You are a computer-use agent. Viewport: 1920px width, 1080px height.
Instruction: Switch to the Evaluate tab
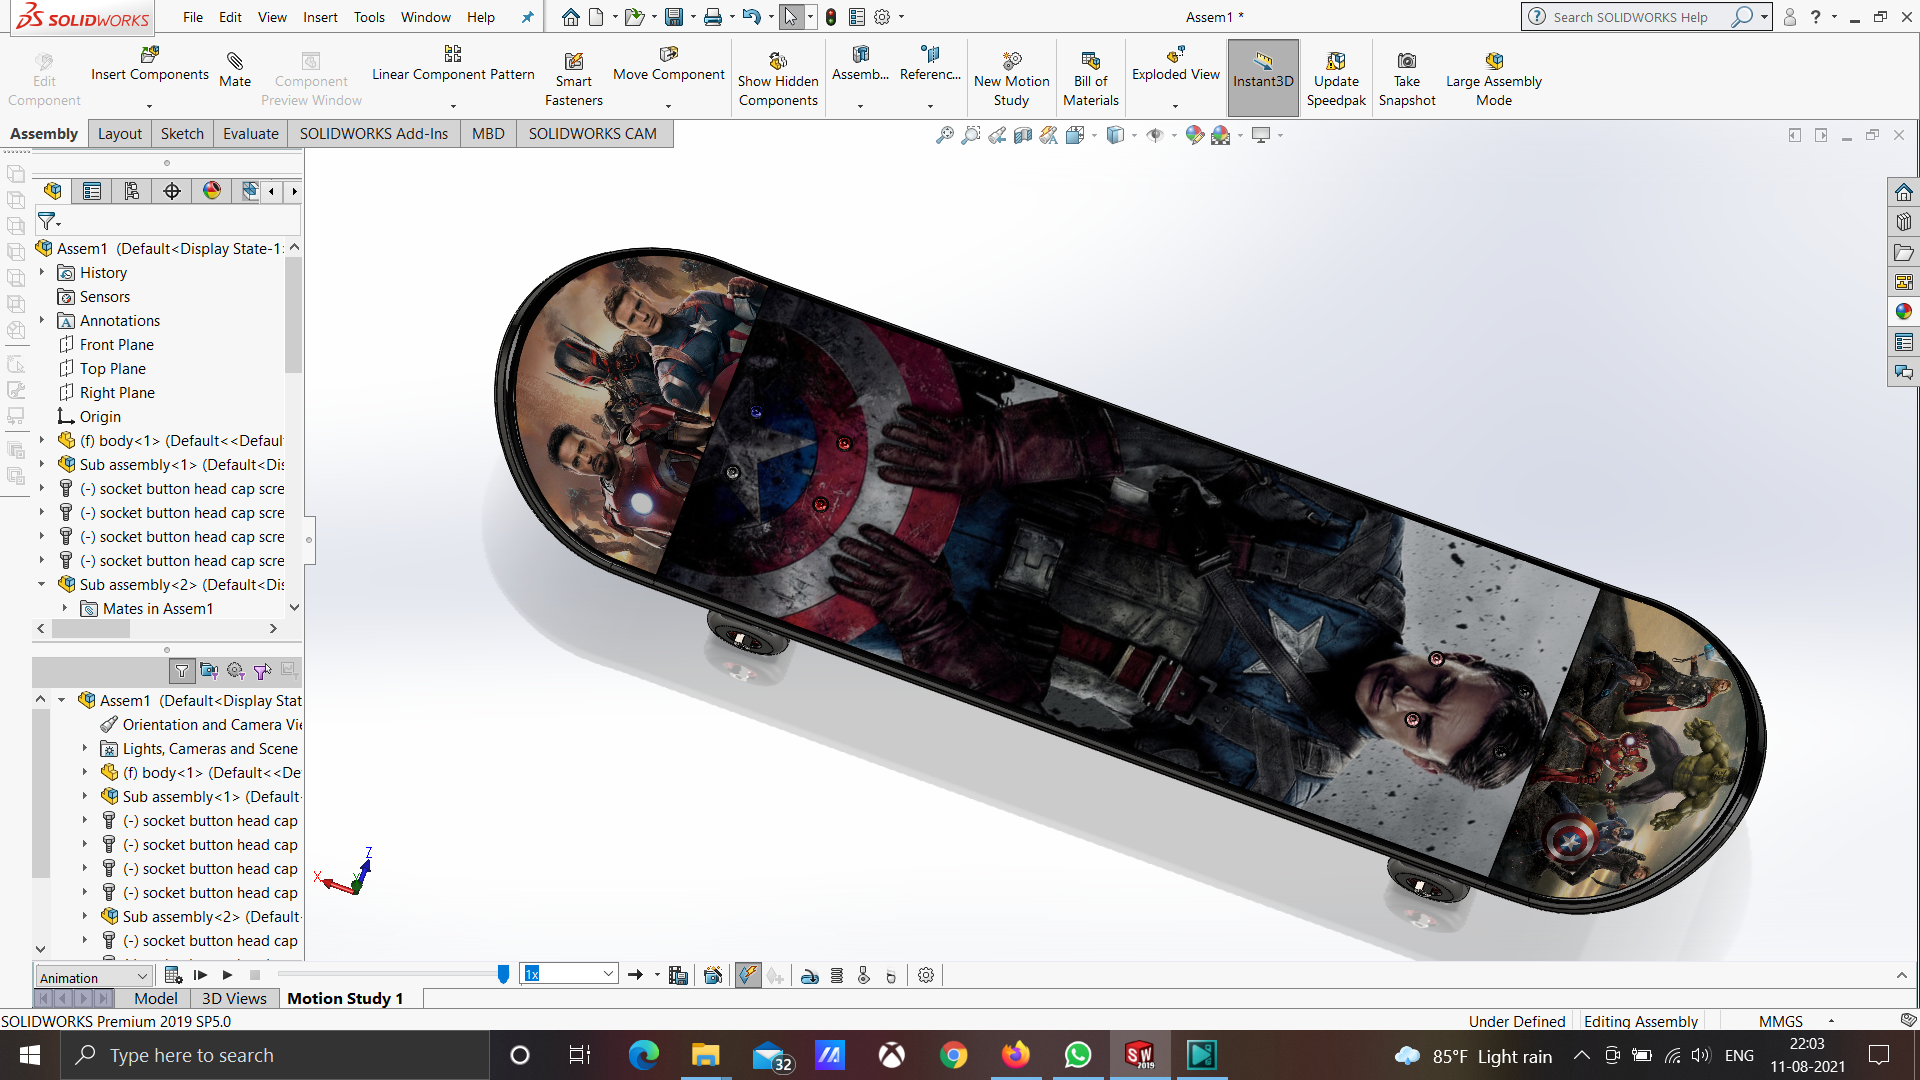tap(250, 134)
